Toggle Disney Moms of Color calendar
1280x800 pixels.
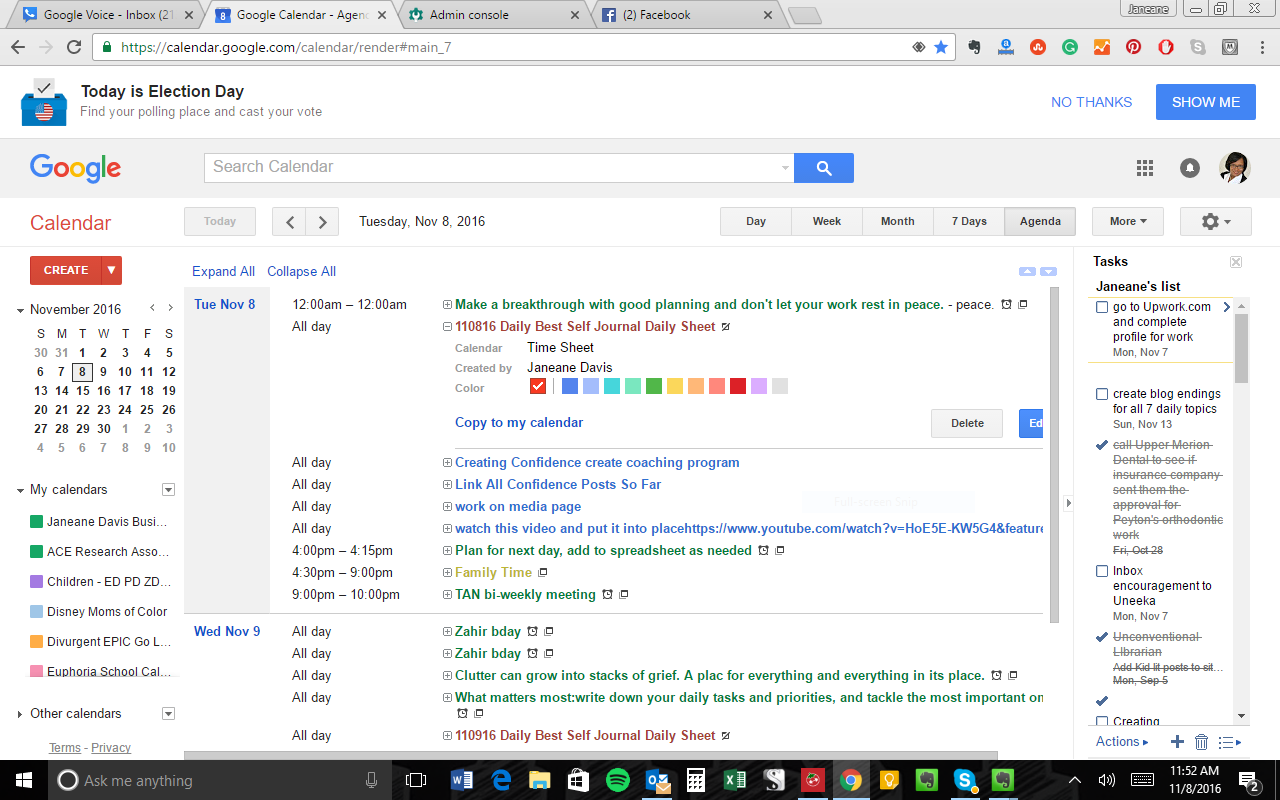pyautogui.click(x=37, y=612)
